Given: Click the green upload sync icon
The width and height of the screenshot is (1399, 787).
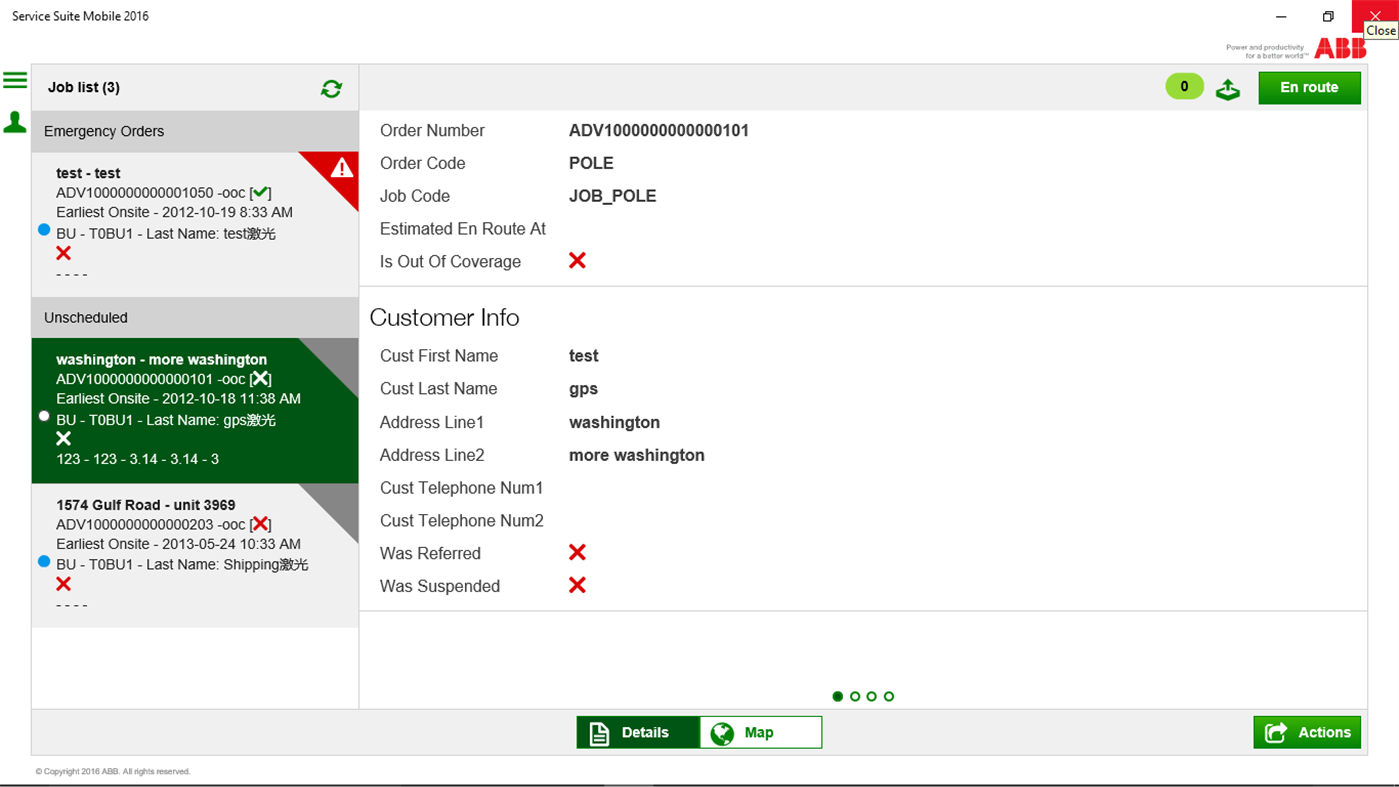Looking at the screenshot, I should pos(1228,89).
